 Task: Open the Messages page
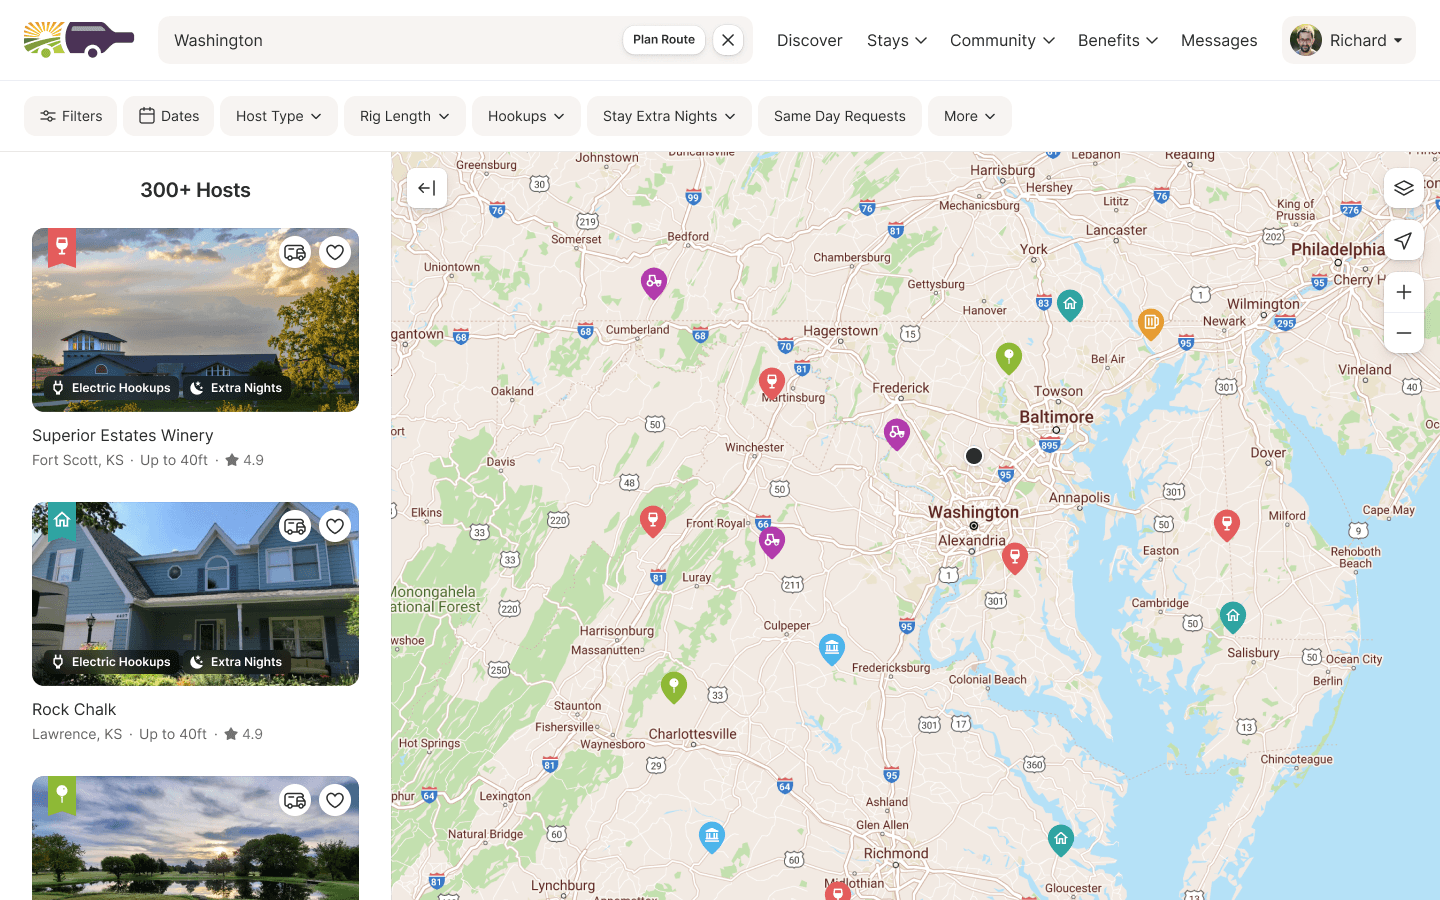[1218, 40]
